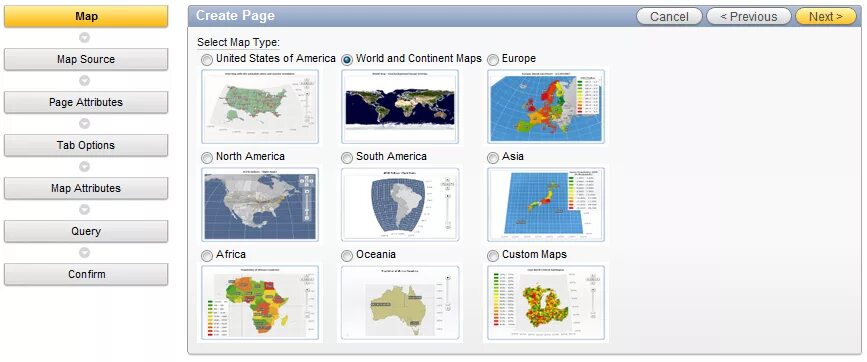Jump to the Confirm step

(86, 275)
